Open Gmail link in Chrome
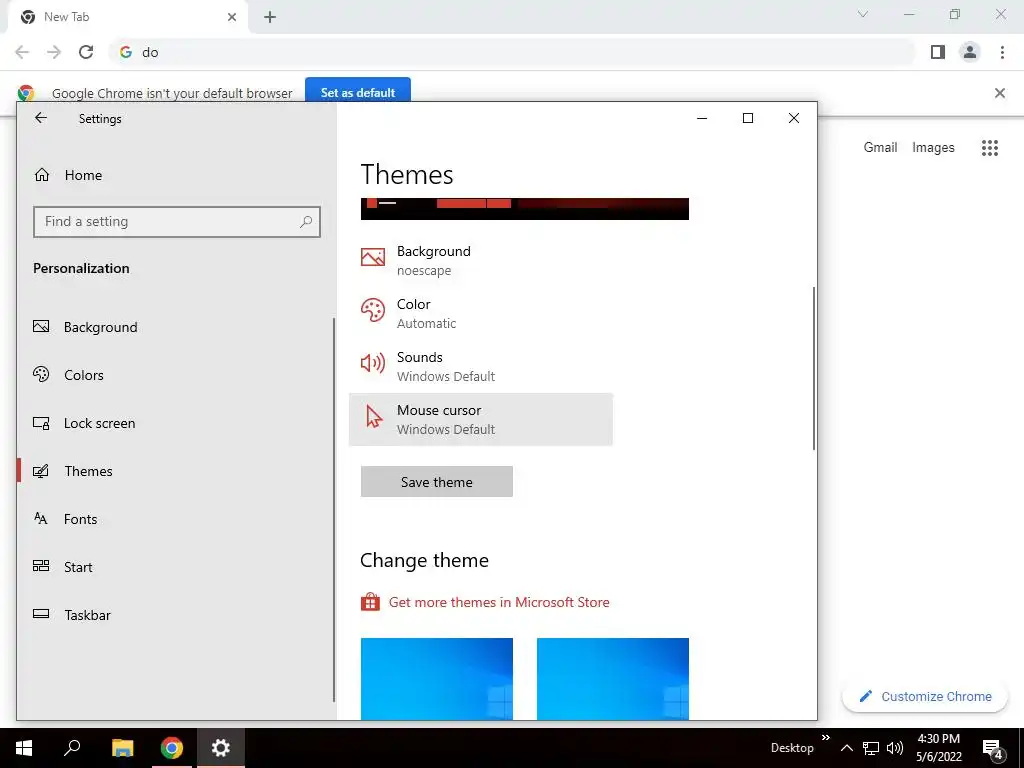The width and height of the screenshot is (1024, 768). tap(880, 148)
